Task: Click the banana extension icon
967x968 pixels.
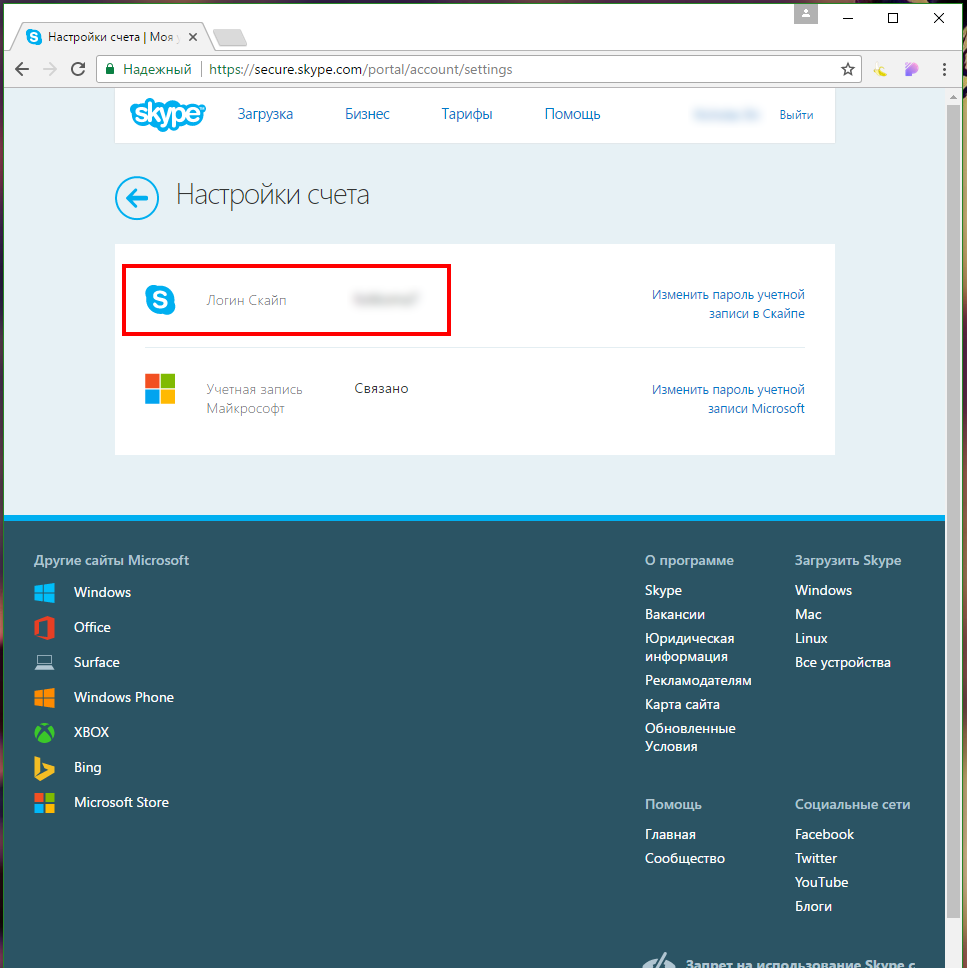Action: click(x=881, y=70)
